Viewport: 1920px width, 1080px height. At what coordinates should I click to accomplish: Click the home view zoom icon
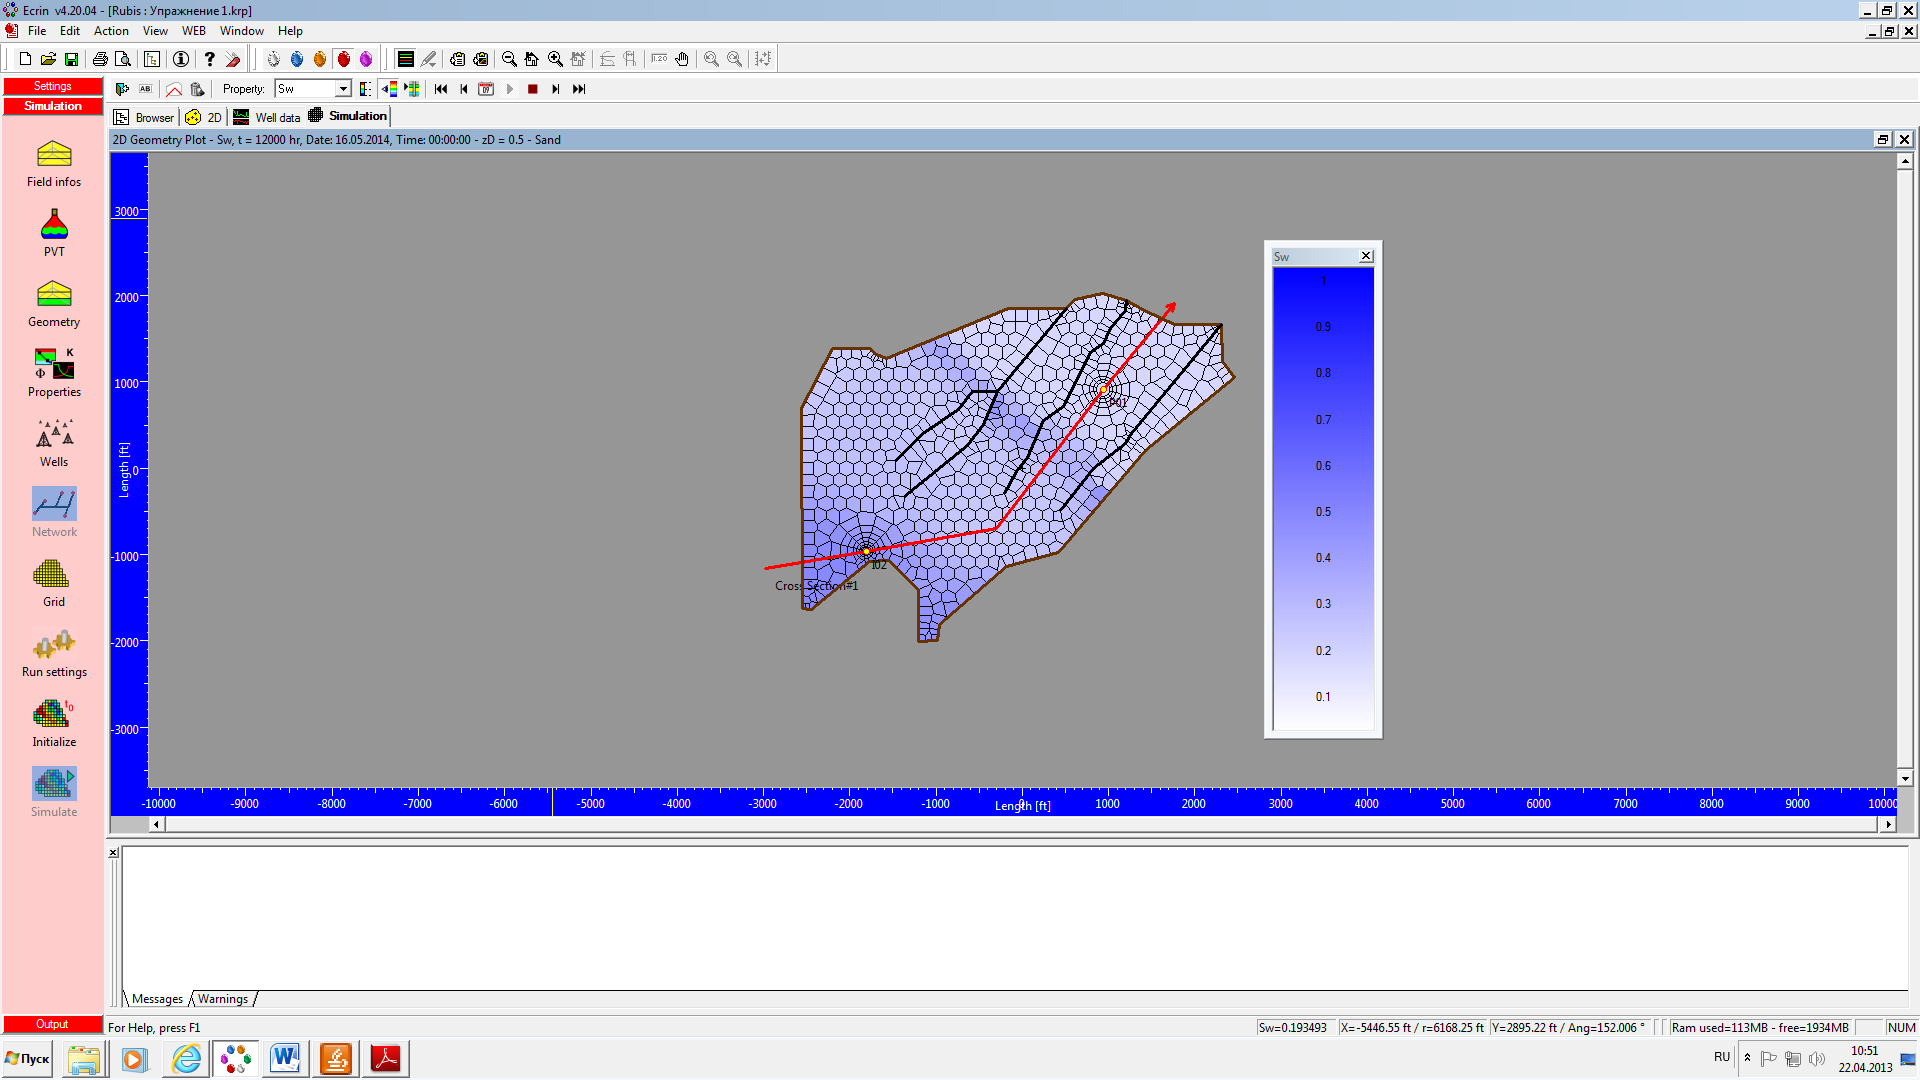tap(532, 59)
